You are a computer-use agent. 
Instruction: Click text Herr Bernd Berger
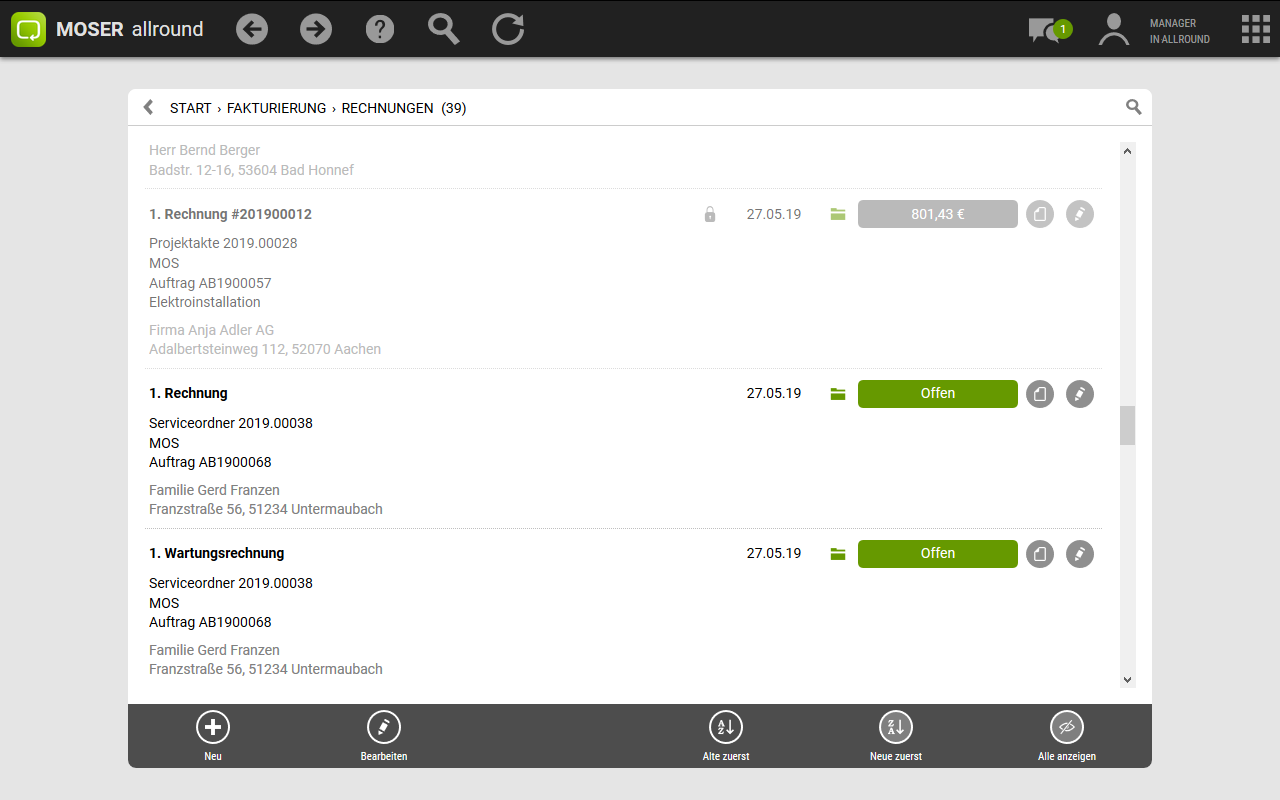coord(205,150)
